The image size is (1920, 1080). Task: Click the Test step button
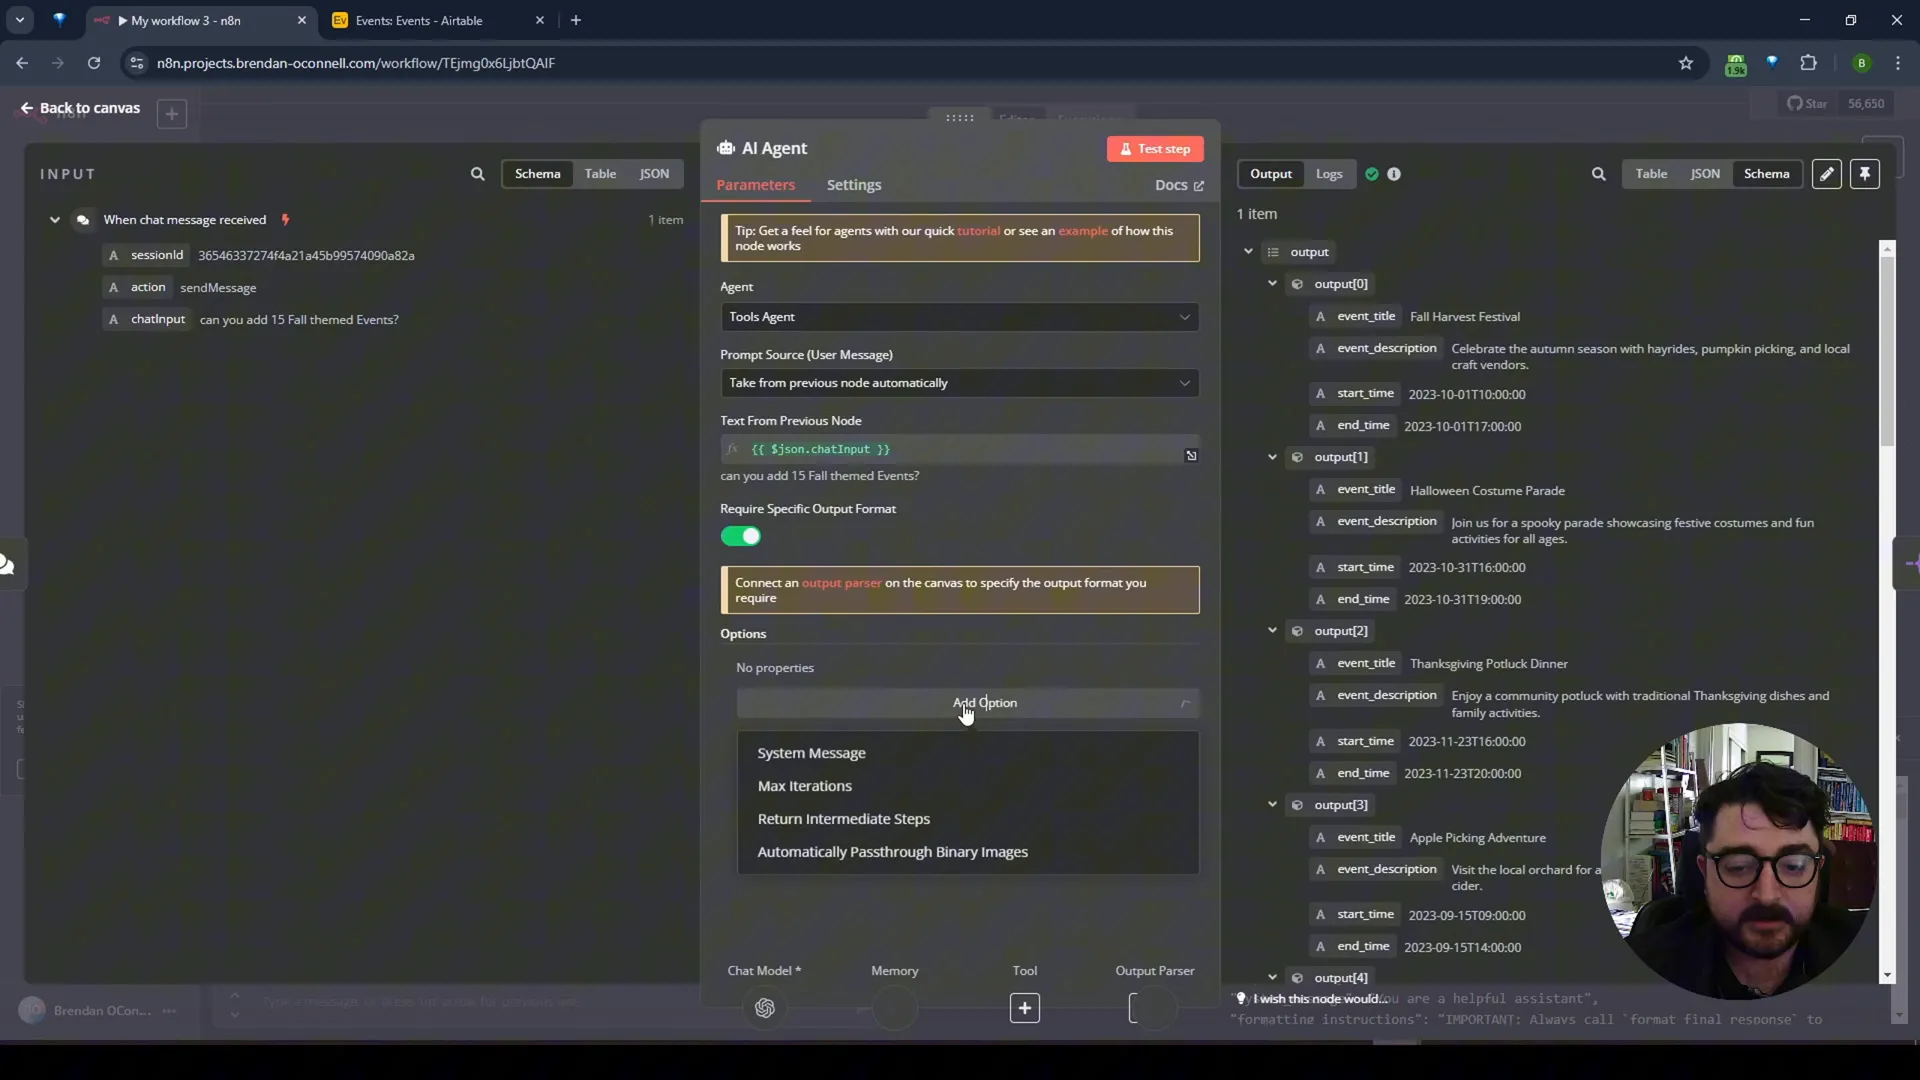(x=1155, y=149)
